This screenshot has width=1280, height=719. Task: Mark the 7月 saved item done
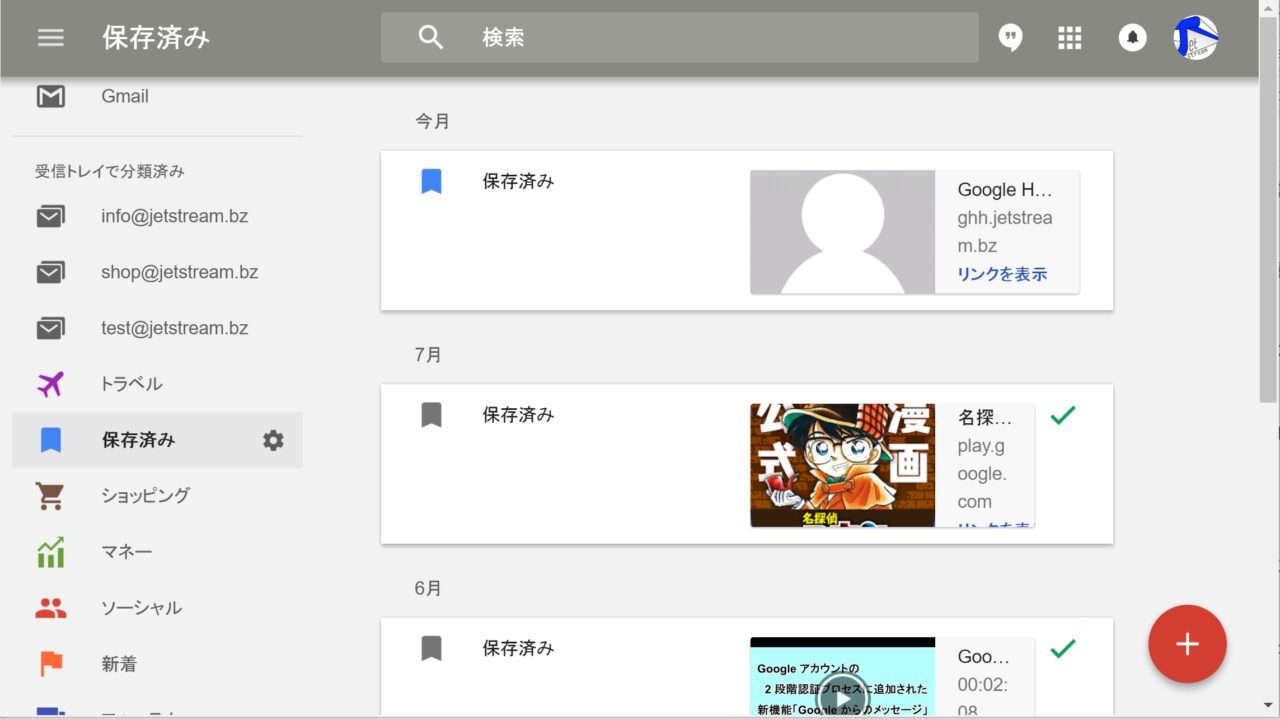click(x=1063, y=415)
